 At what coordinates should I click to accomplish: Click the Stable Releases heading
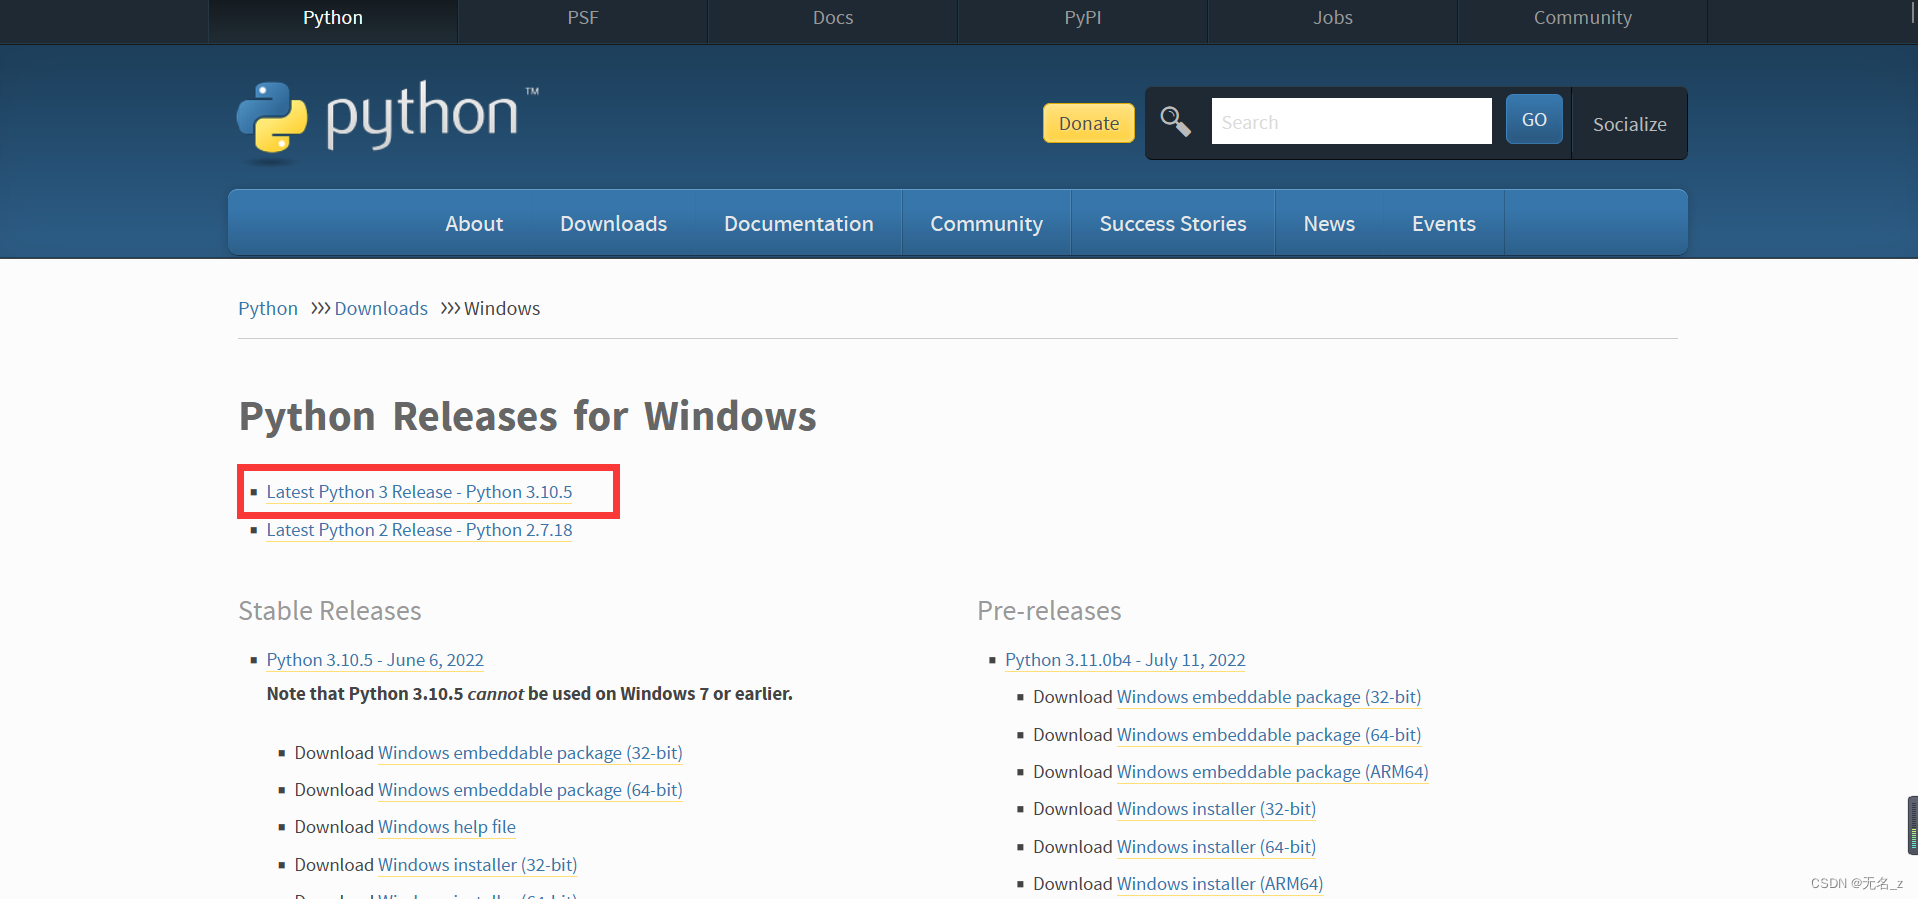tap(330, 610)
